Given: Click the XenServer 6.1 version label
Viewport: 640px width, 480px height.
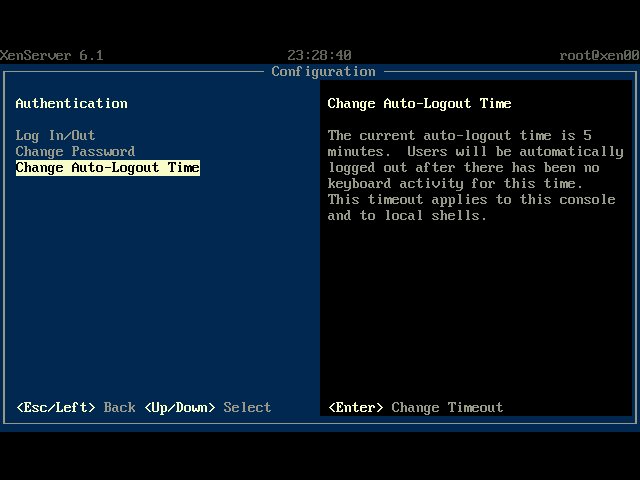Looking at the screenshot, I should click(51, 55).
